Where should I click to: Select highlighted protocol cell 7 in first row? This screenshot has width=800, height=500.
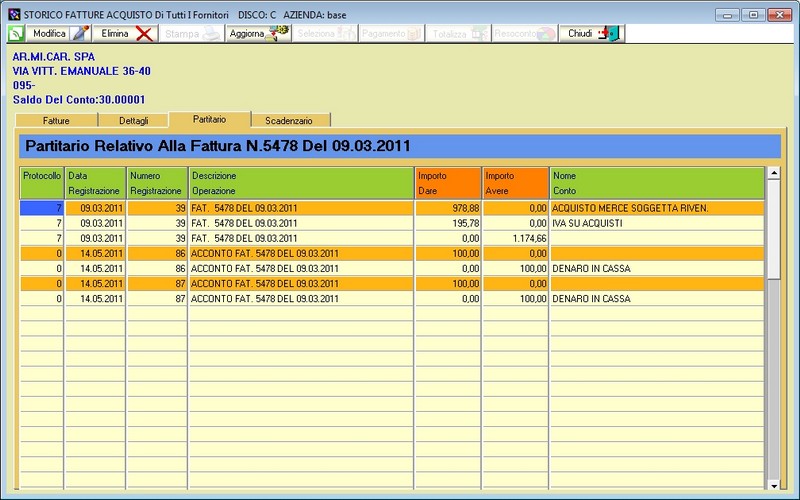coord(42,208)
